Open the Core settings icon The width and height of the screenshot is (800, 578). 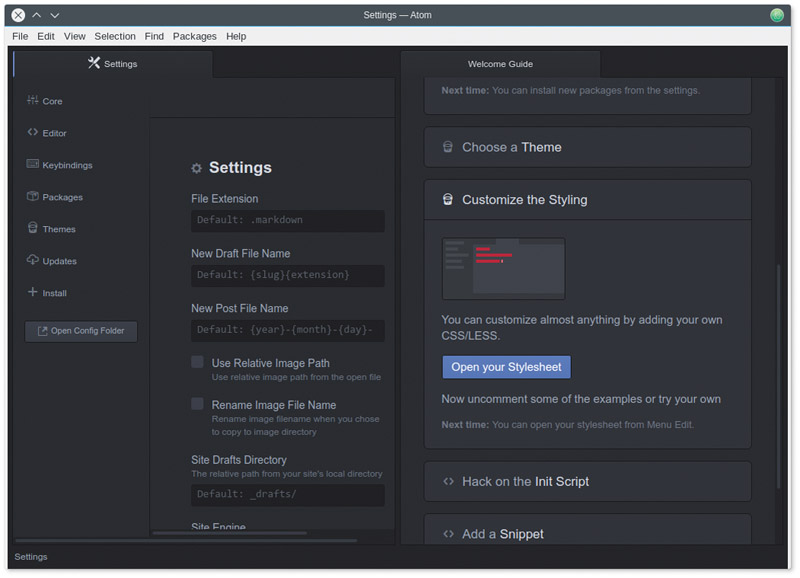tap(33, 100)
